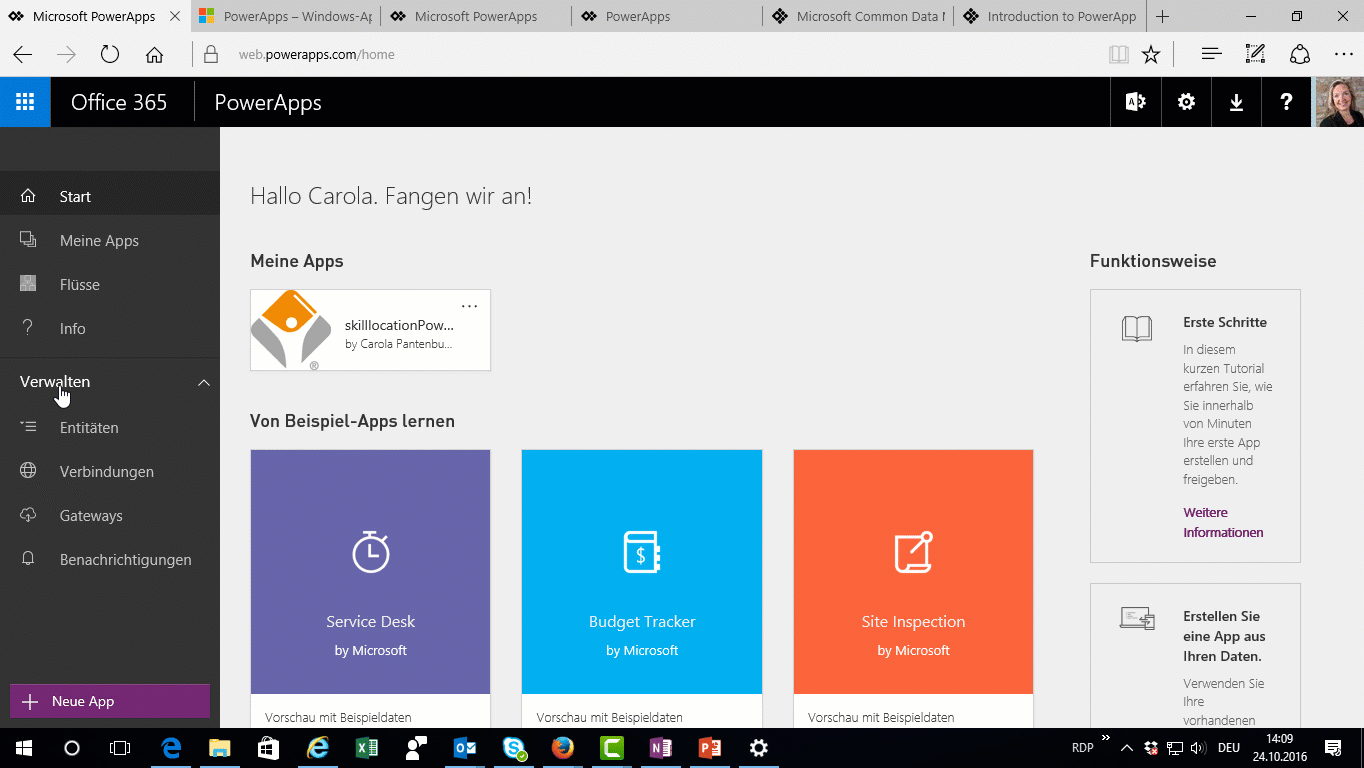
Task: Click the Office 365 header link
Action: [x=119, y=102]
